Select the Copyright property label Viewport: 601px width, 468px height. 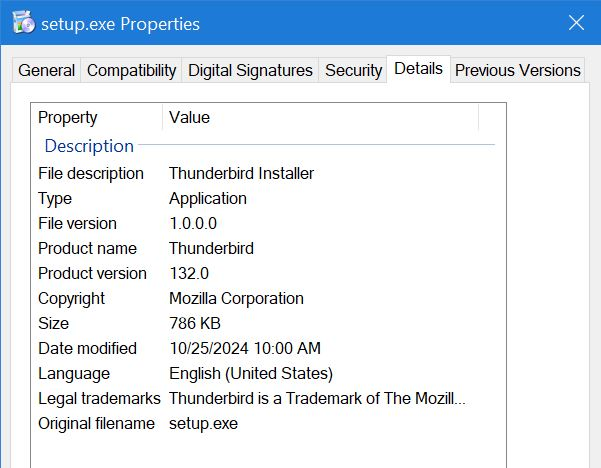(x=71, y=299)
